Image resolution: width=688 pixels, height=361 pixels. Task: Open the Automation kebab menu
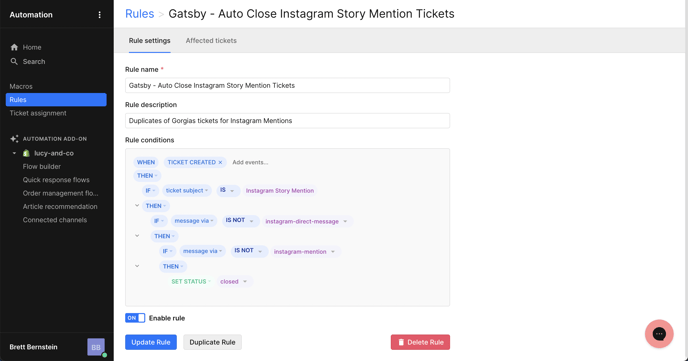coord(100,15)
